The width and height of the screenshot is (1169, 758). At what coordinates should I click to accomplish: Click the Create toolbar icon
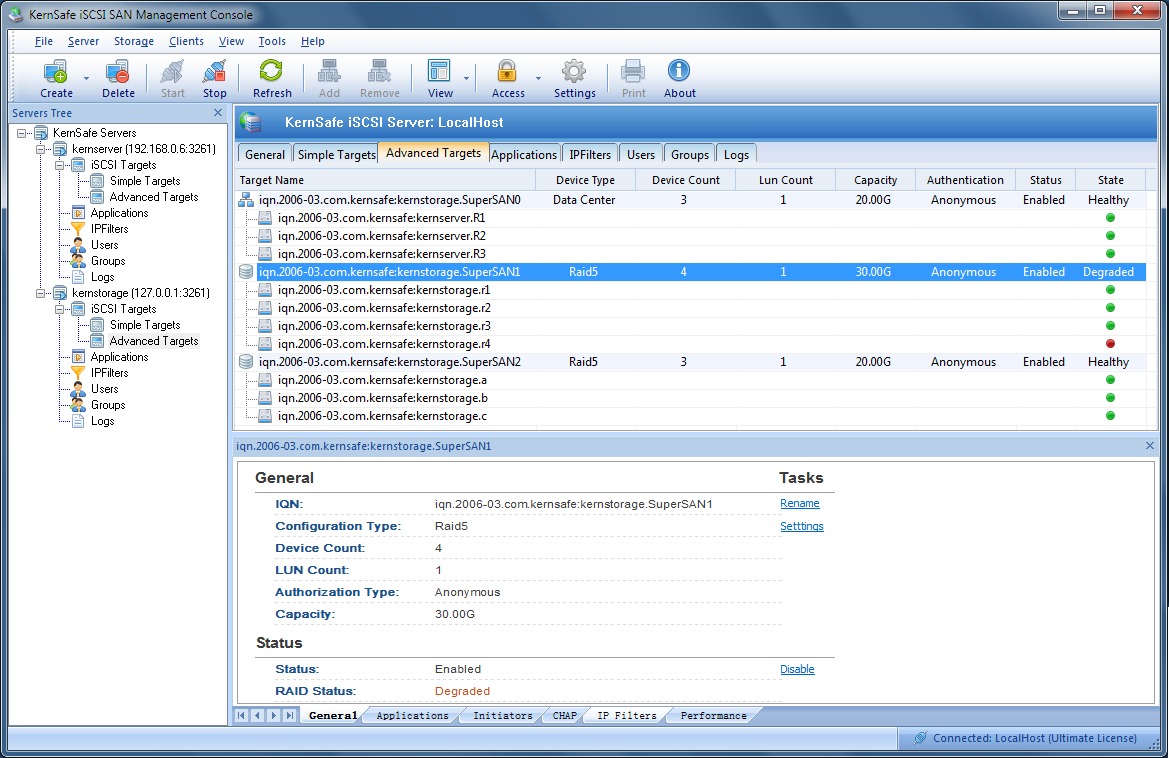[56, 73]
